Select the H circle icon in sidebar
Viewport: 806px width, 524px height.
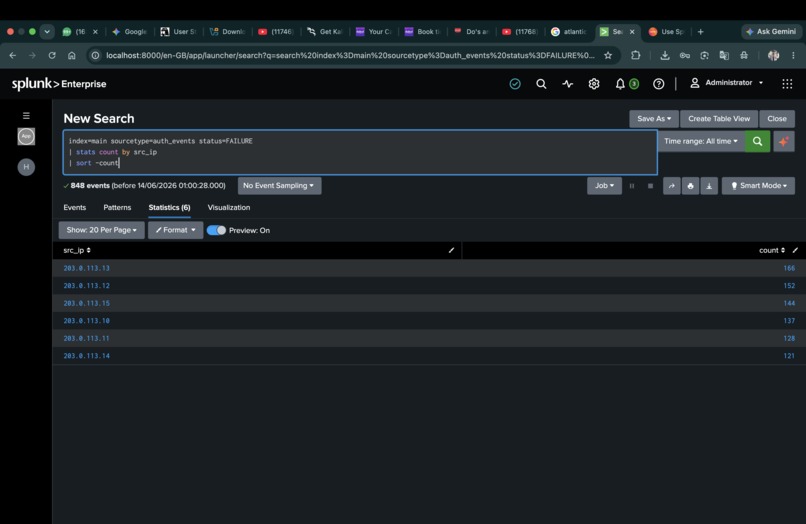(x=26, y=167)
